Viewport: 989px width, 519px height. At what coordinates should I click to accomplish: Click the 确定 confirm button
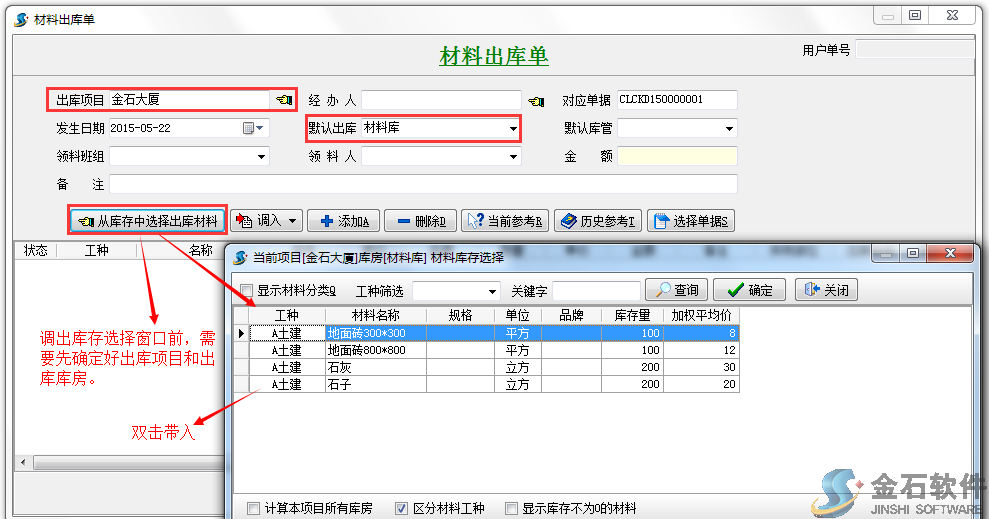tap(749, 290)
